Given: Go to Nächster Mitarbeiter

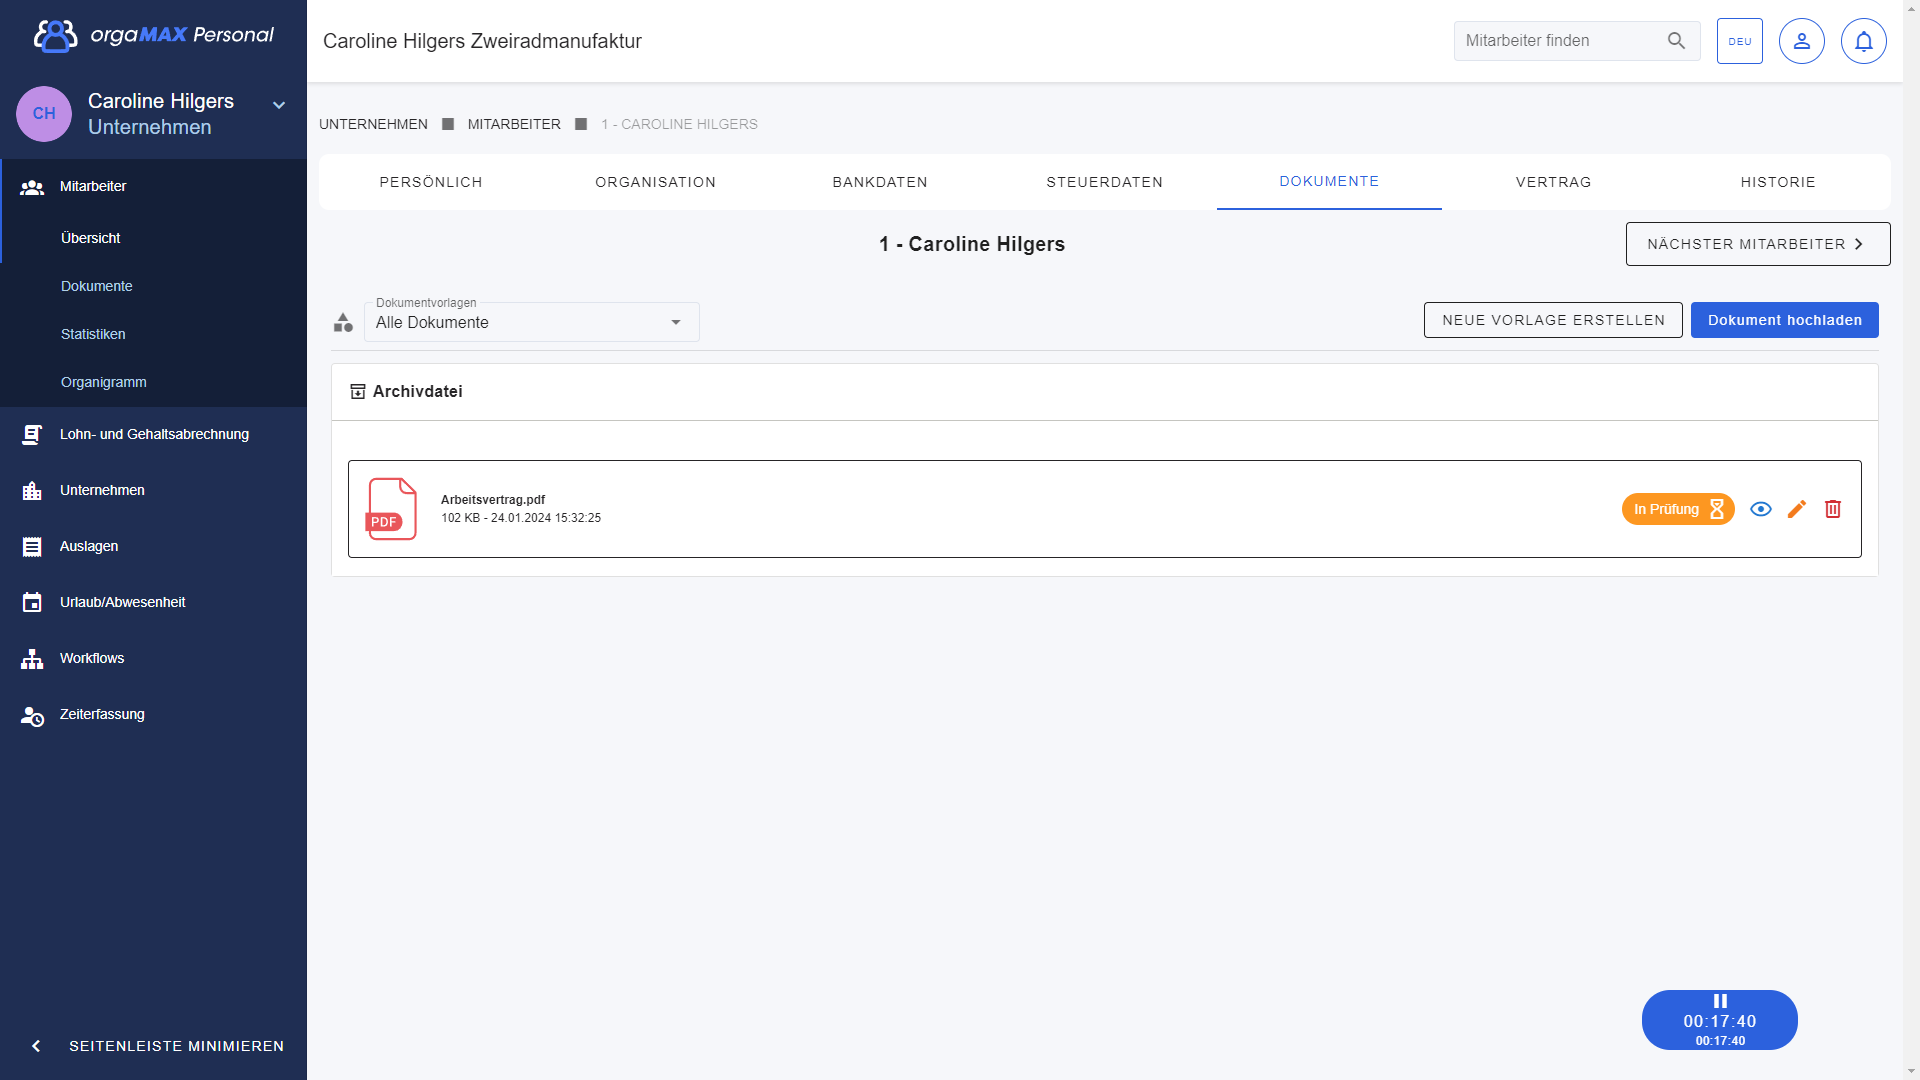Looking at the screenshot, I should pos(1757,244).
